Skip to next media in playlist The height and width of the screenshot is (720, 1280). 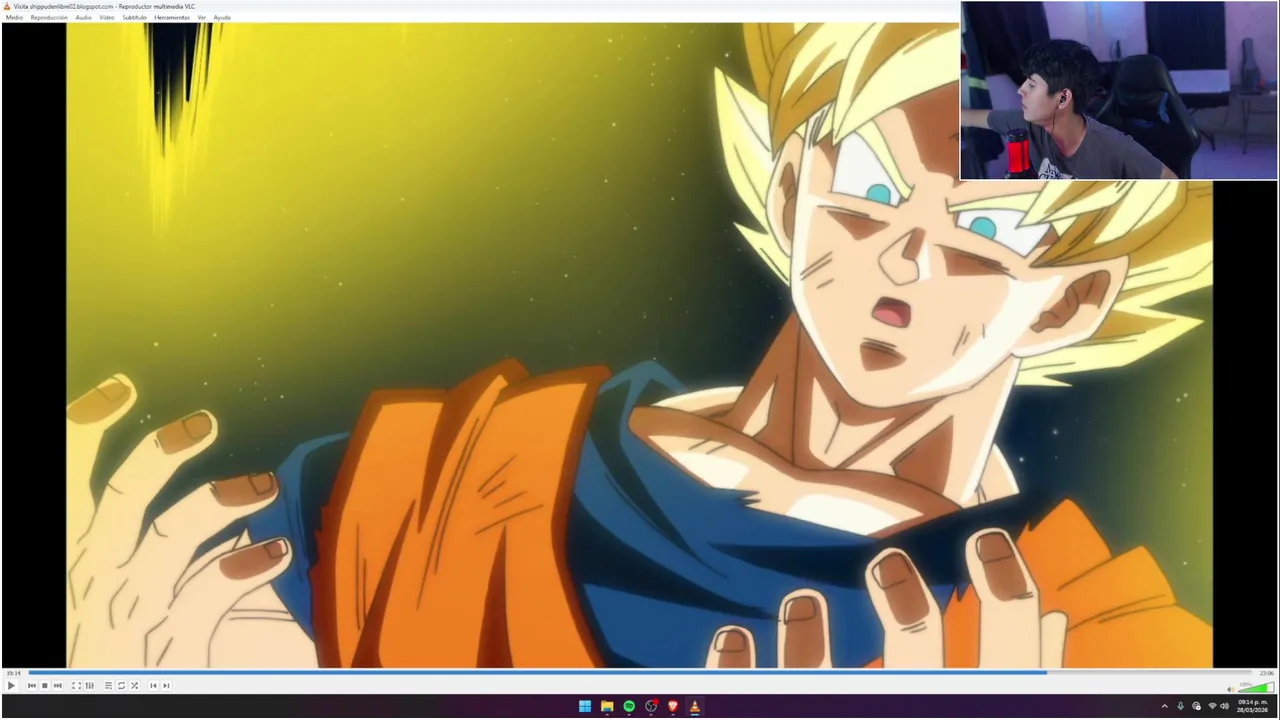[57, 685]
